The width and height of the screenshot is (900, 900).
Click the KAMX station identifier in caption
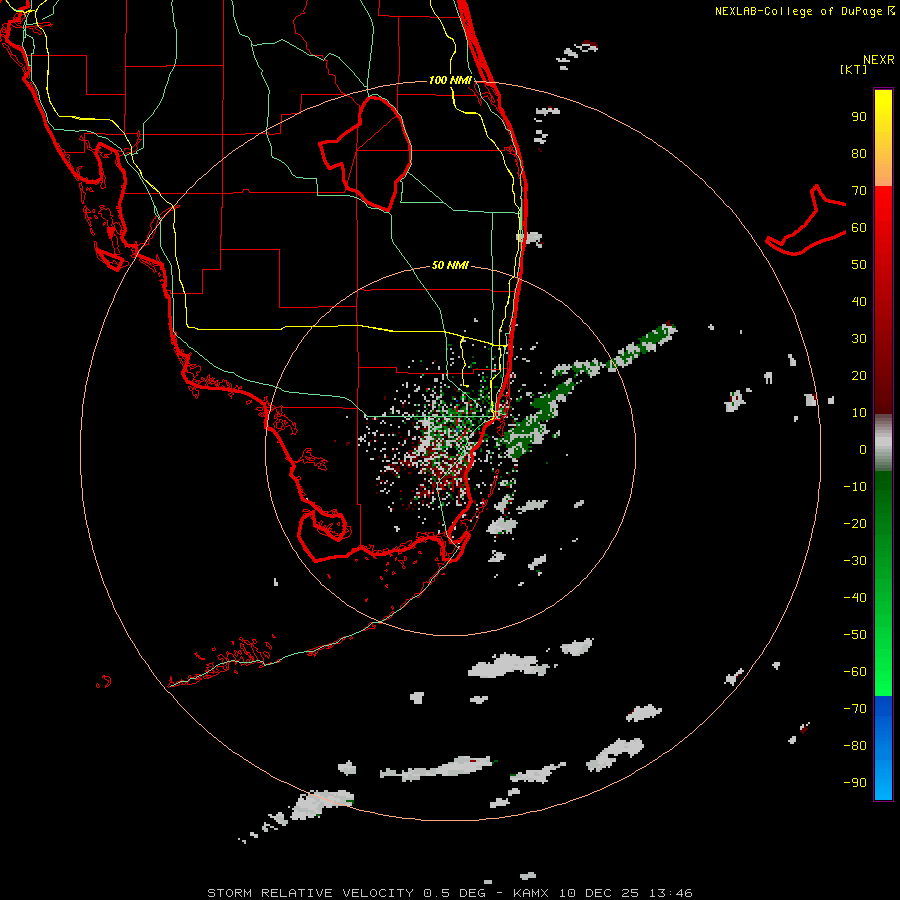(531, 893)
